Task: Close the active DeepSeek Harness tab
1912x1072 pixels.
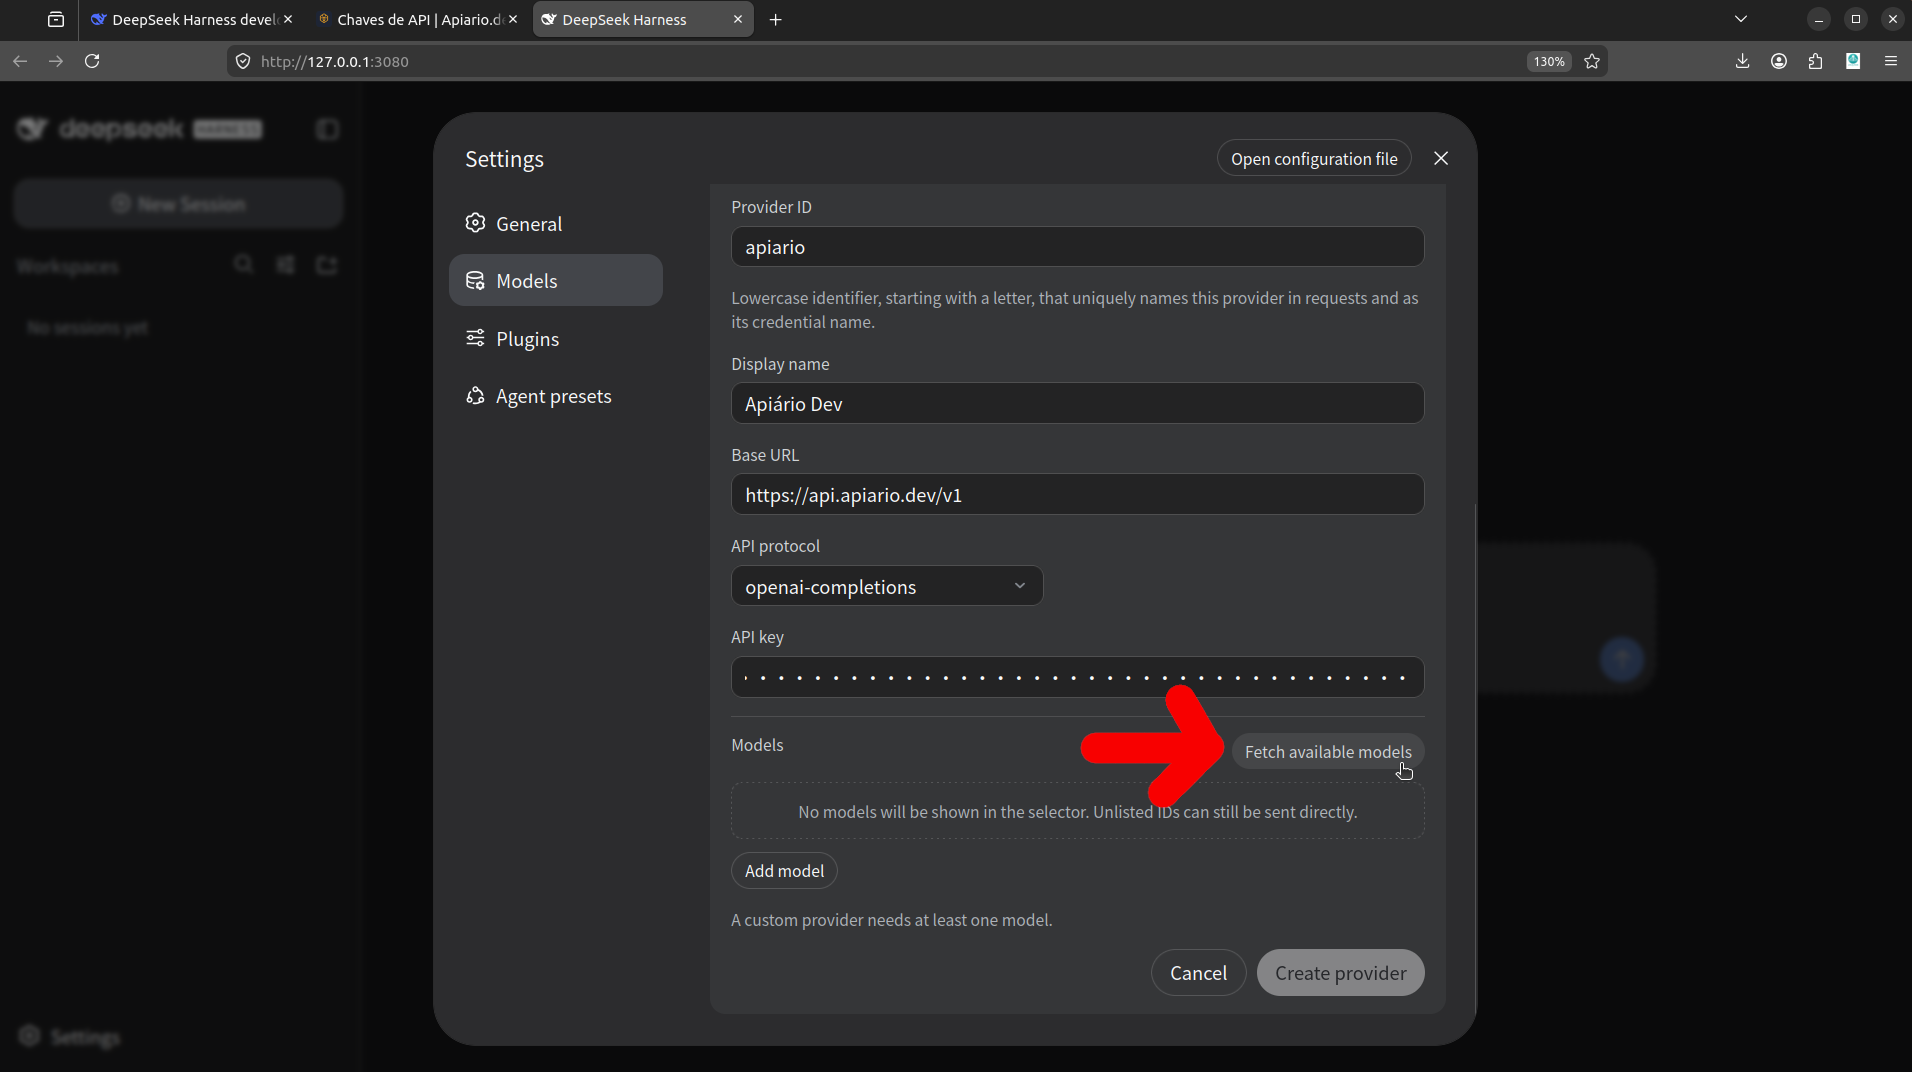Action: coord(738,19)
